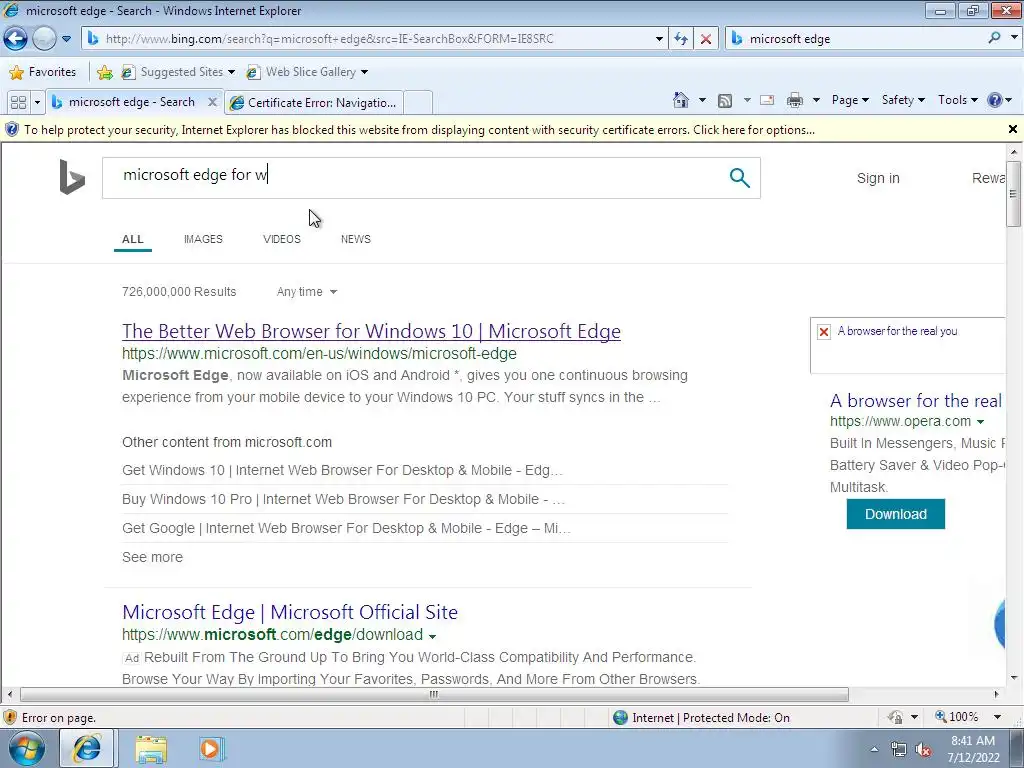Close the microsoft edge - Search tab
The width and height of the screenshot is (1024, 768).
212,102
